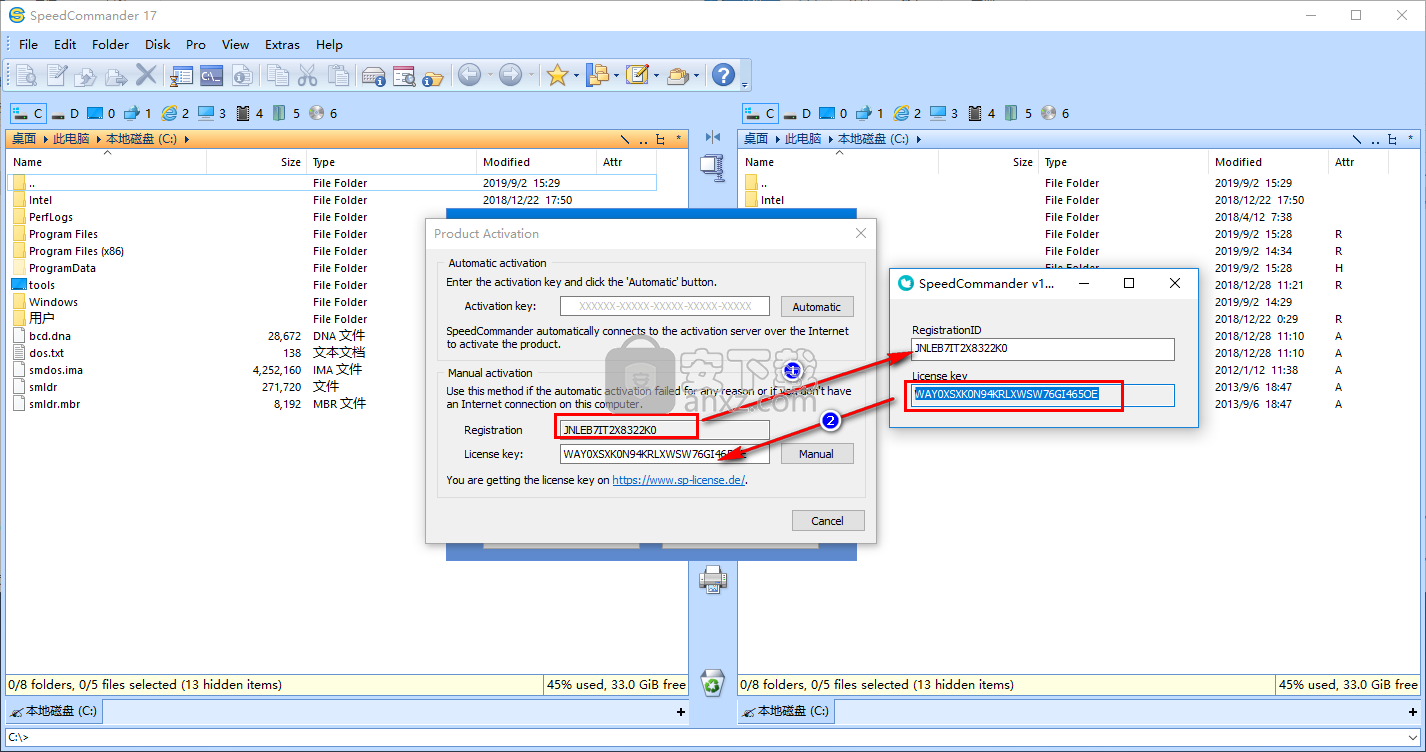Screen dimensions: 1426x752
Task: Sort right panel by Modified column
Action: click(x=1268, y=162)
